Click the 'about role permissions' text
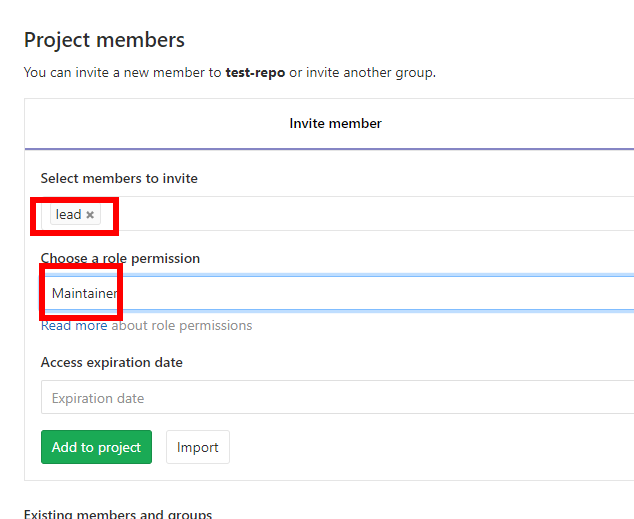Screen dimensions: 634x519 click(182, 325)
